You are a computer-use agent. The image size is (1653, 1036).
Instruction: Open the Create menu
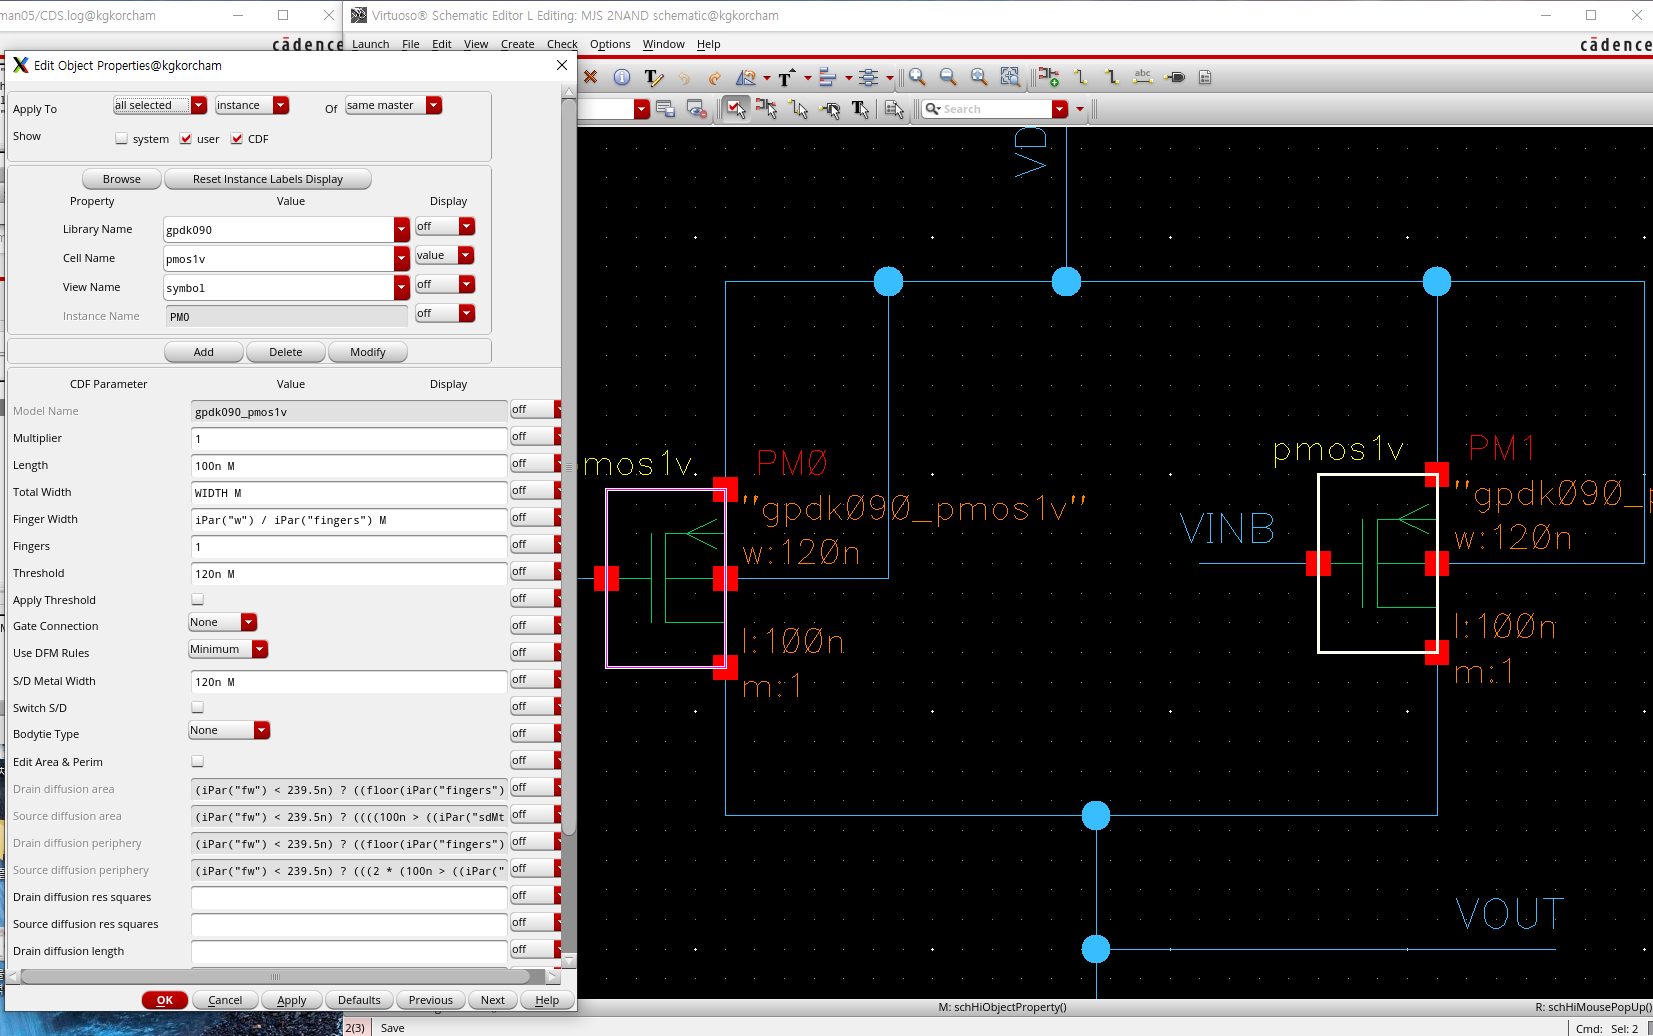[517, 44]
